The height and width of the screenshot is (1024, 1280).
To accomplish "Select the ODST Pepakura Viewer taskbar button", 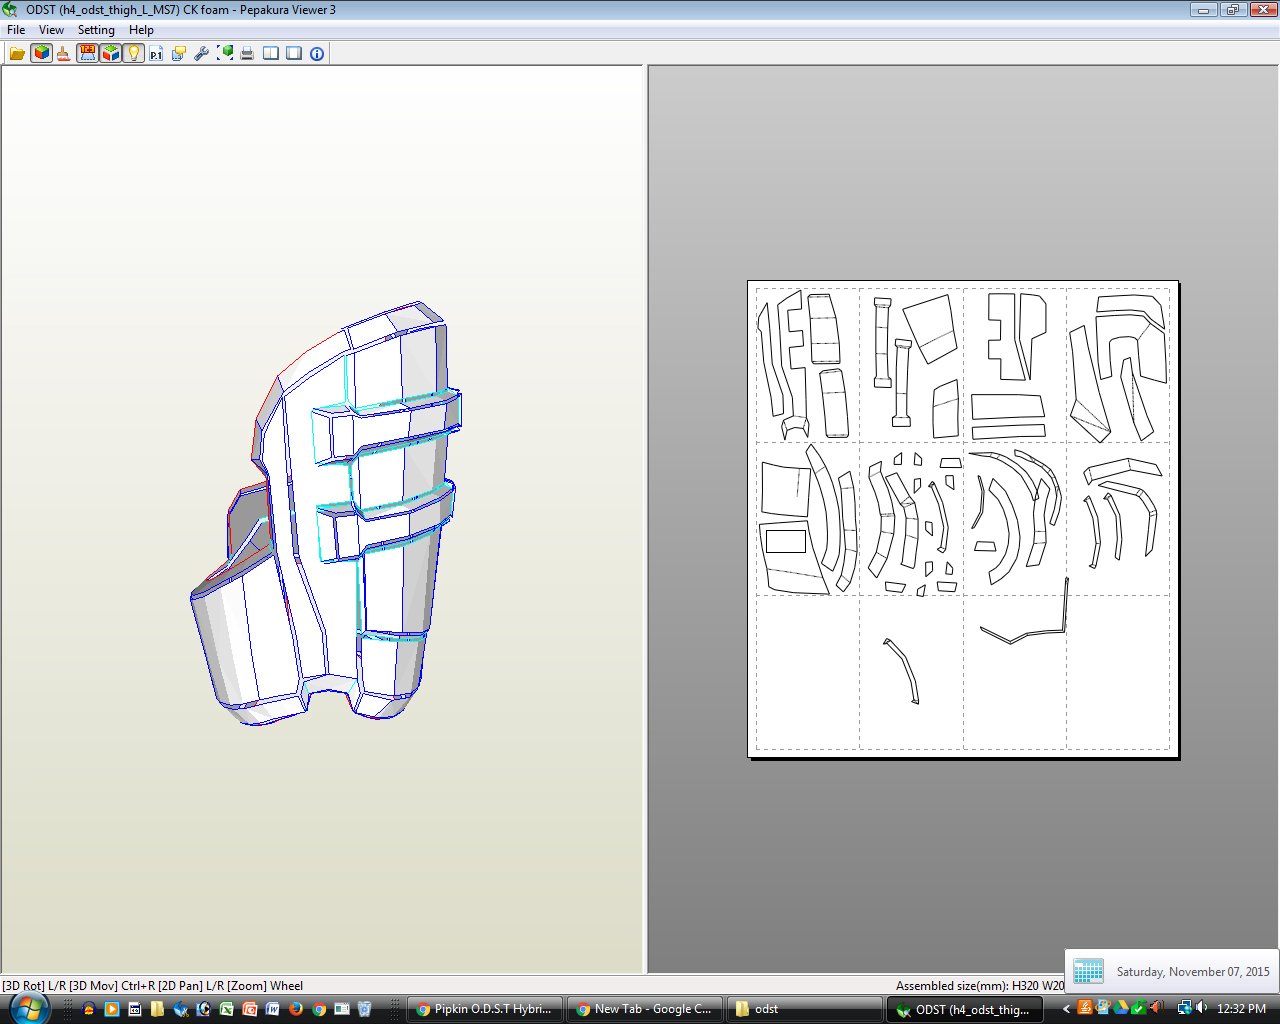I will pos(965,1009).
